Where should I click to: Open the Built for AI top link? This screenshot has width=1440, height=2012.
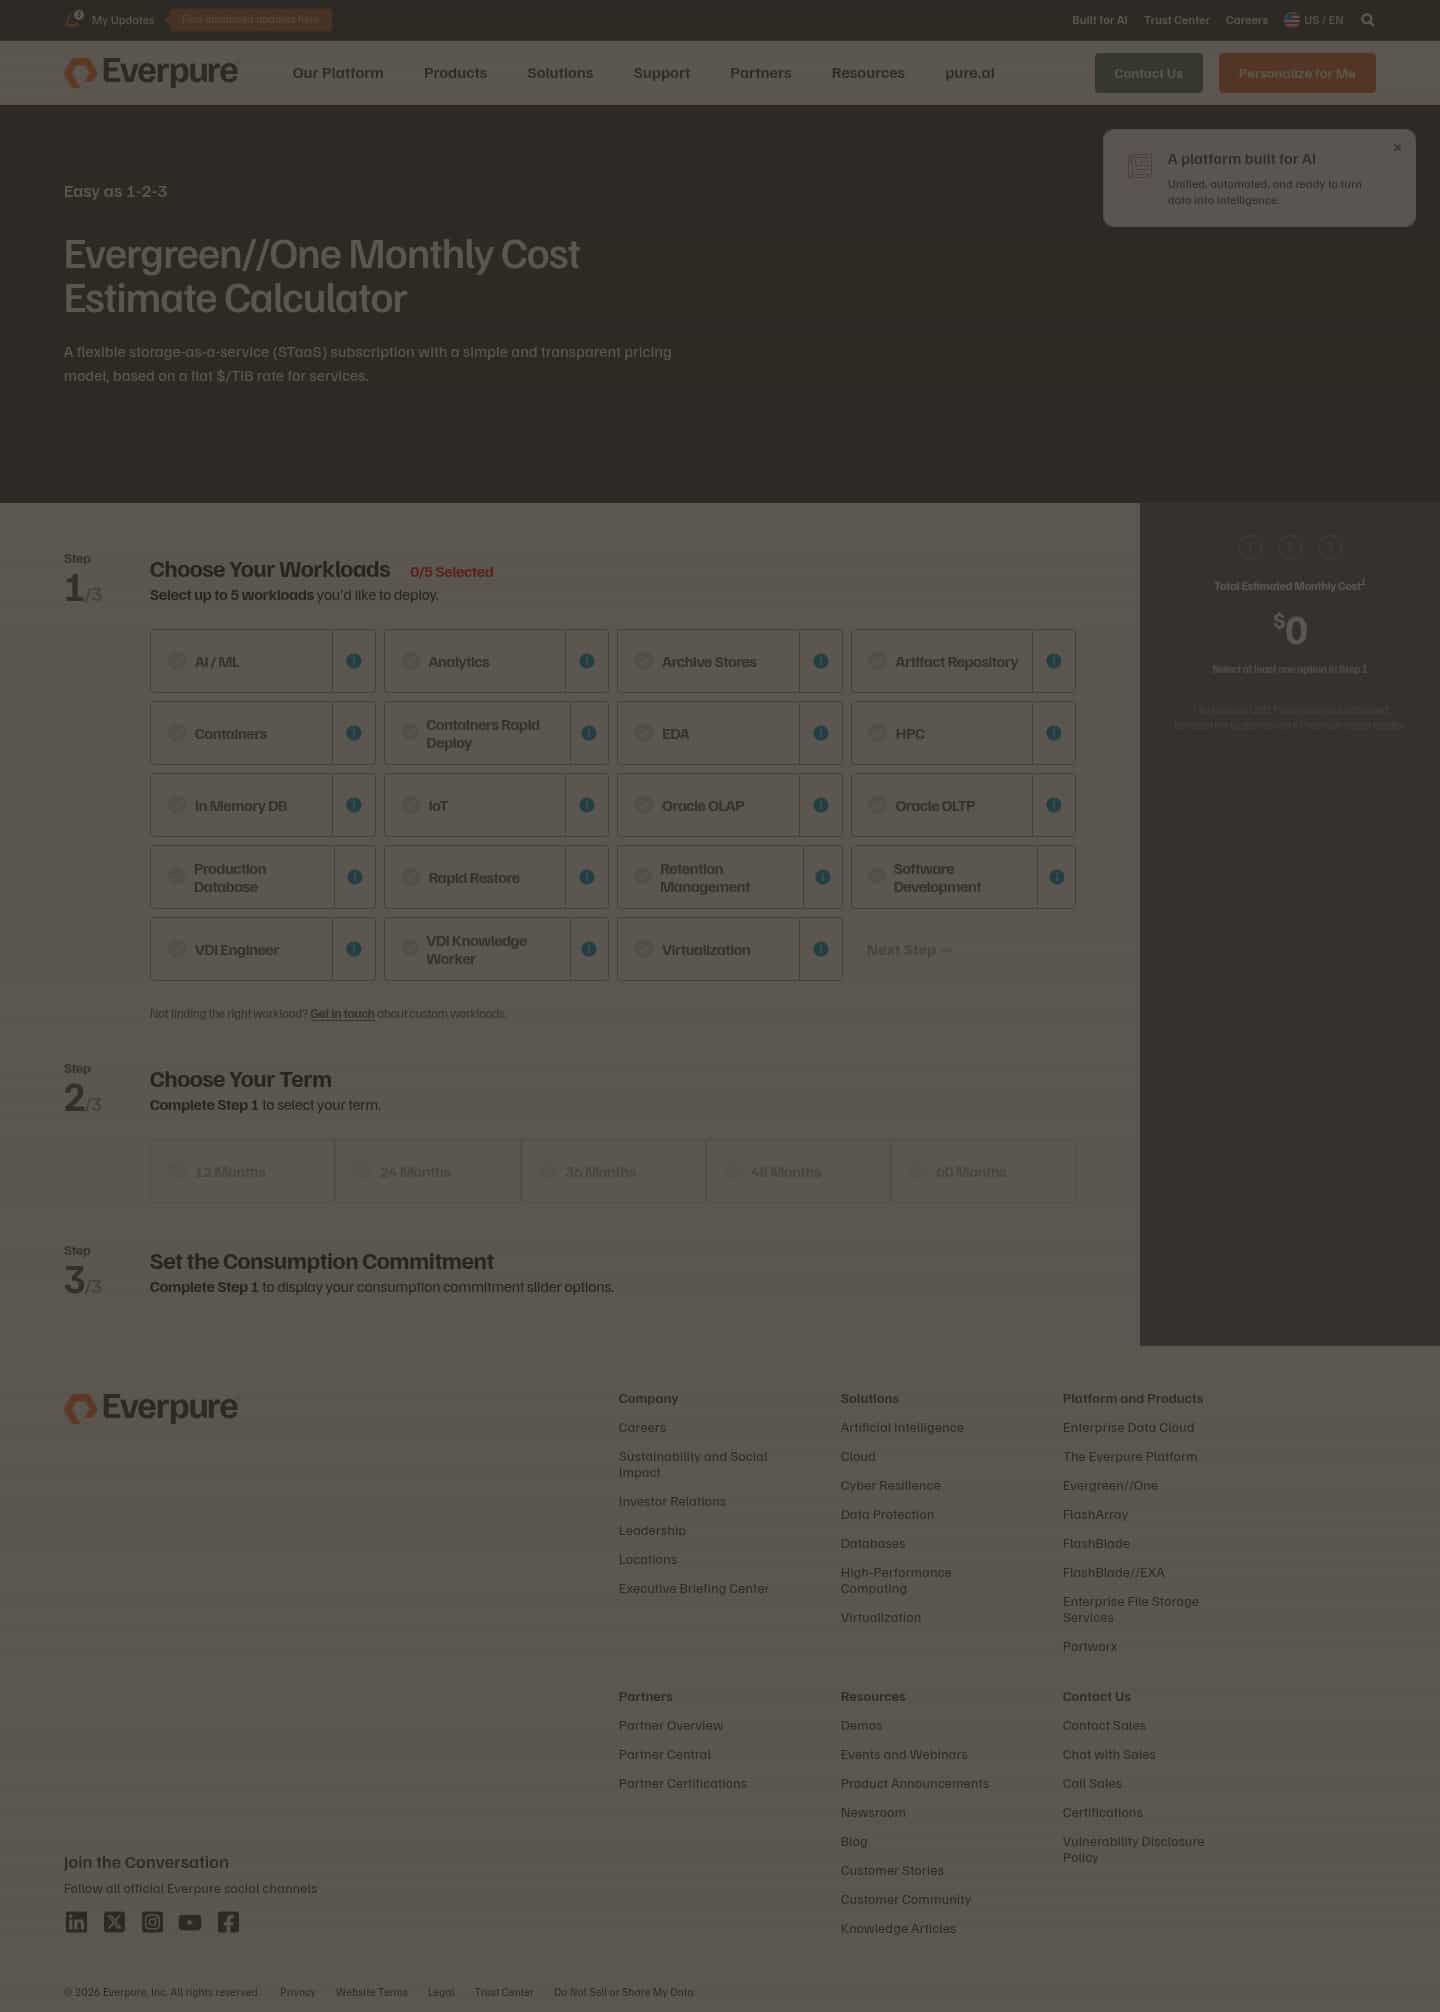[x=1099, y=20]
